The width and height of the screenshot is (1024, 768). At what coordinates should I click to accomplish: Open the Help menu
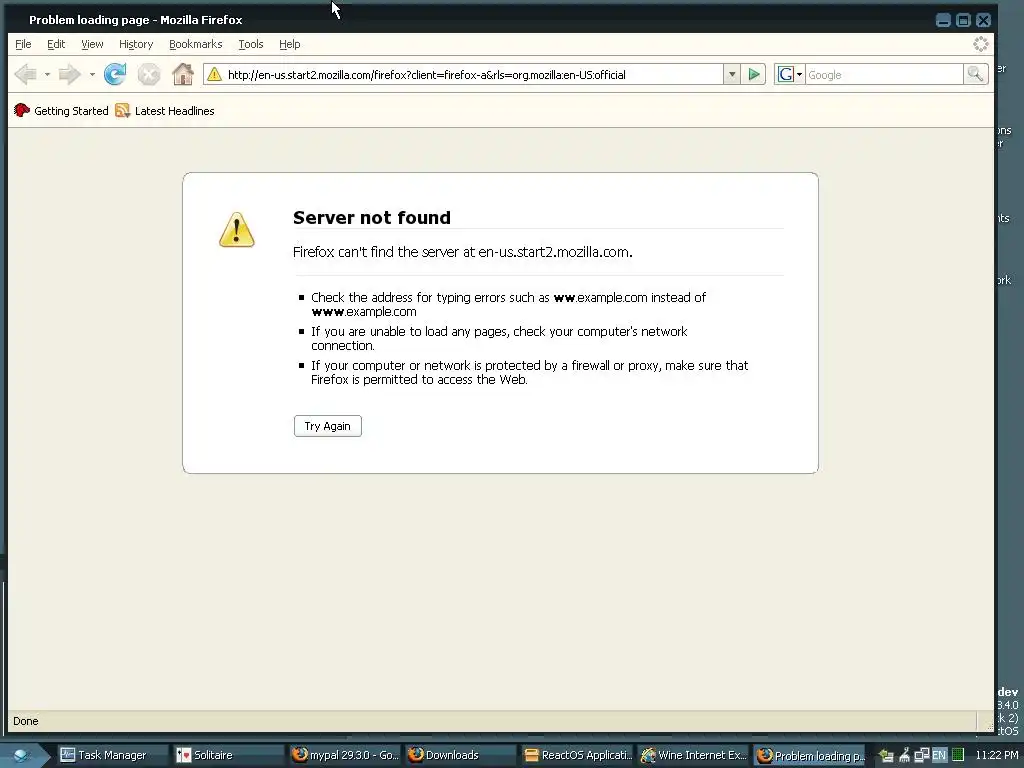tap(289, 44)
